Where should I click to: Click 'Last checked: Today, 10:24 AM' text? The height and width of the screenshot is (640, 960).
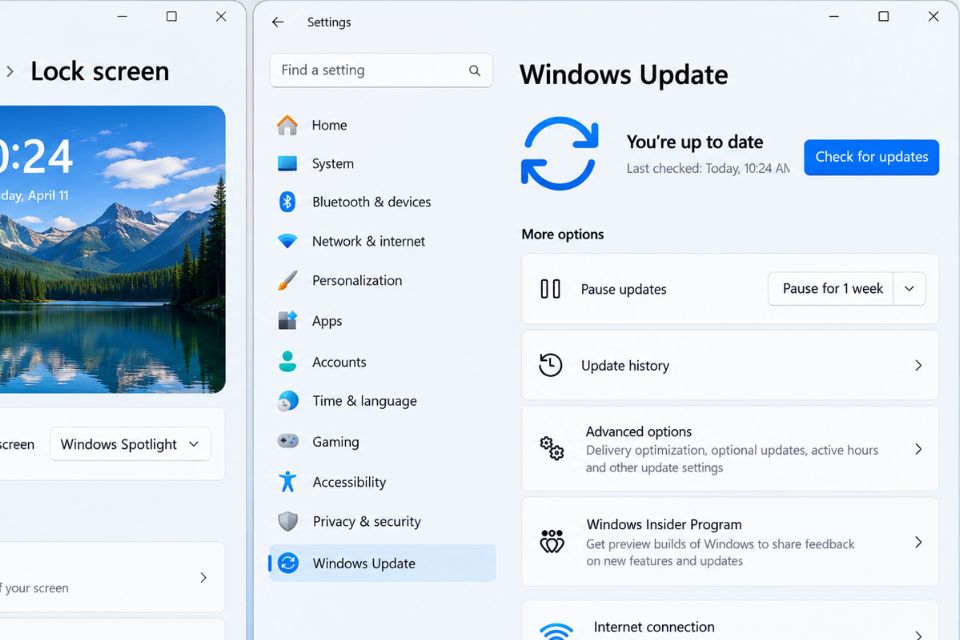pyautogui.click(x=708, y=168)
